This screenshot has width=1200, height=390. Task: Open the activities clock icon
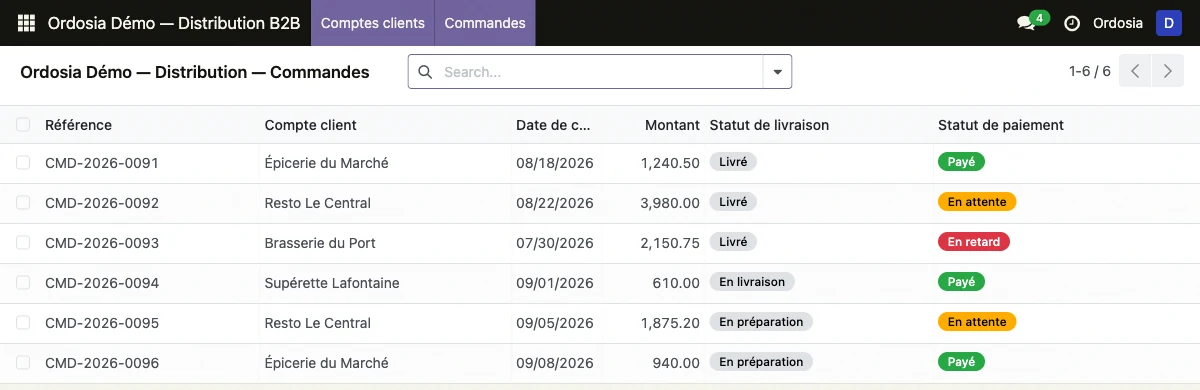coord(1072,23)
